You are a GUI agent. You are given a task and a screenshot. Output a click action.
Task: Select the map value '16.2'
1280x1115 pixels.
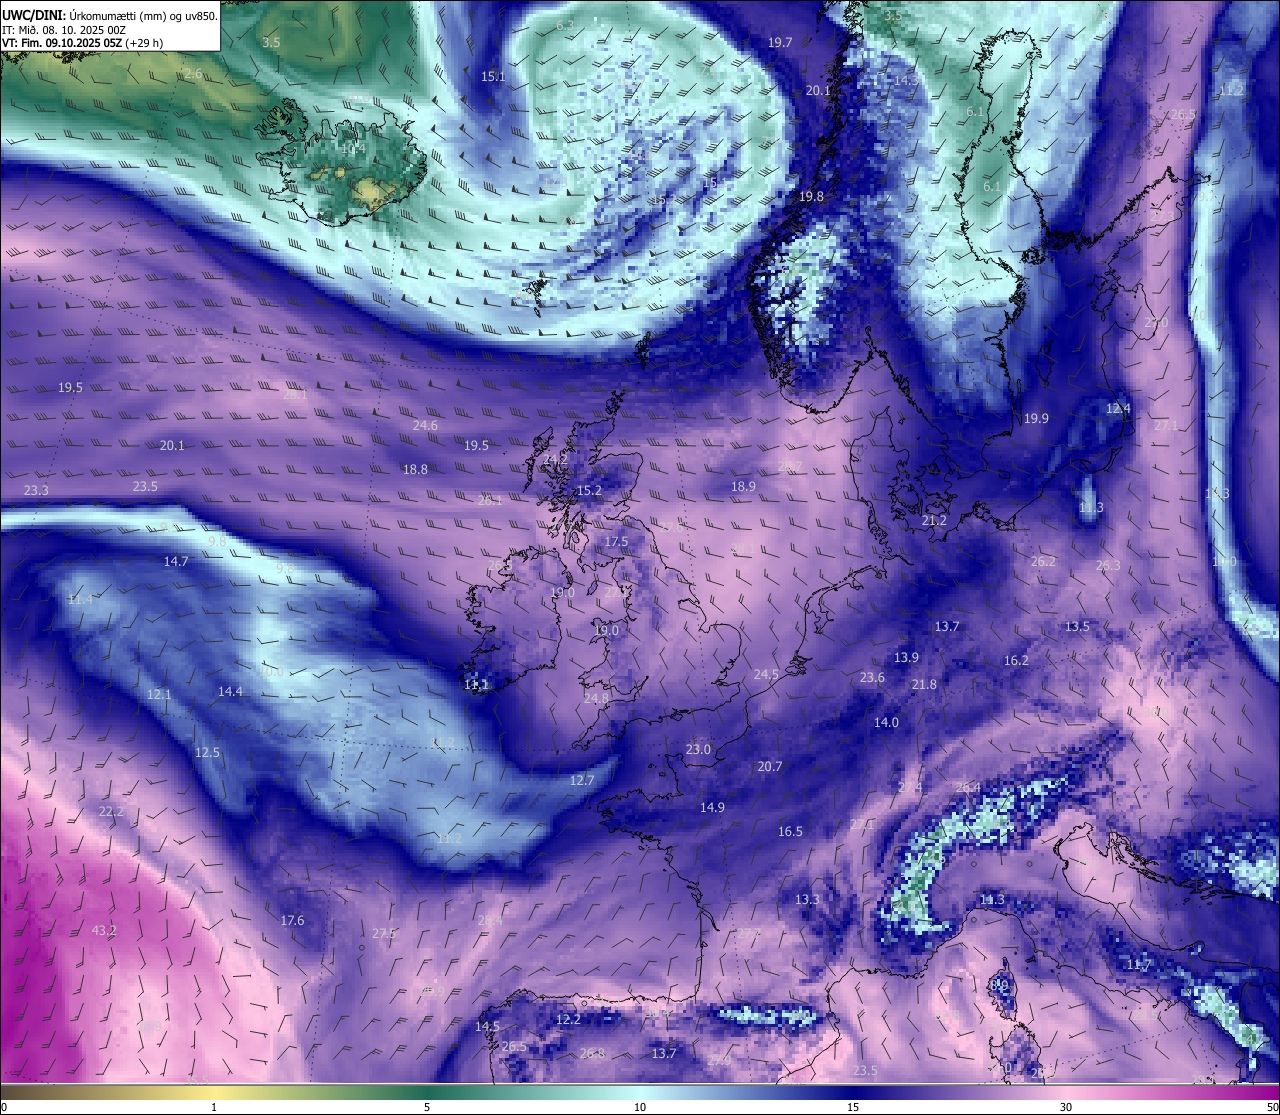point(1016,660)
